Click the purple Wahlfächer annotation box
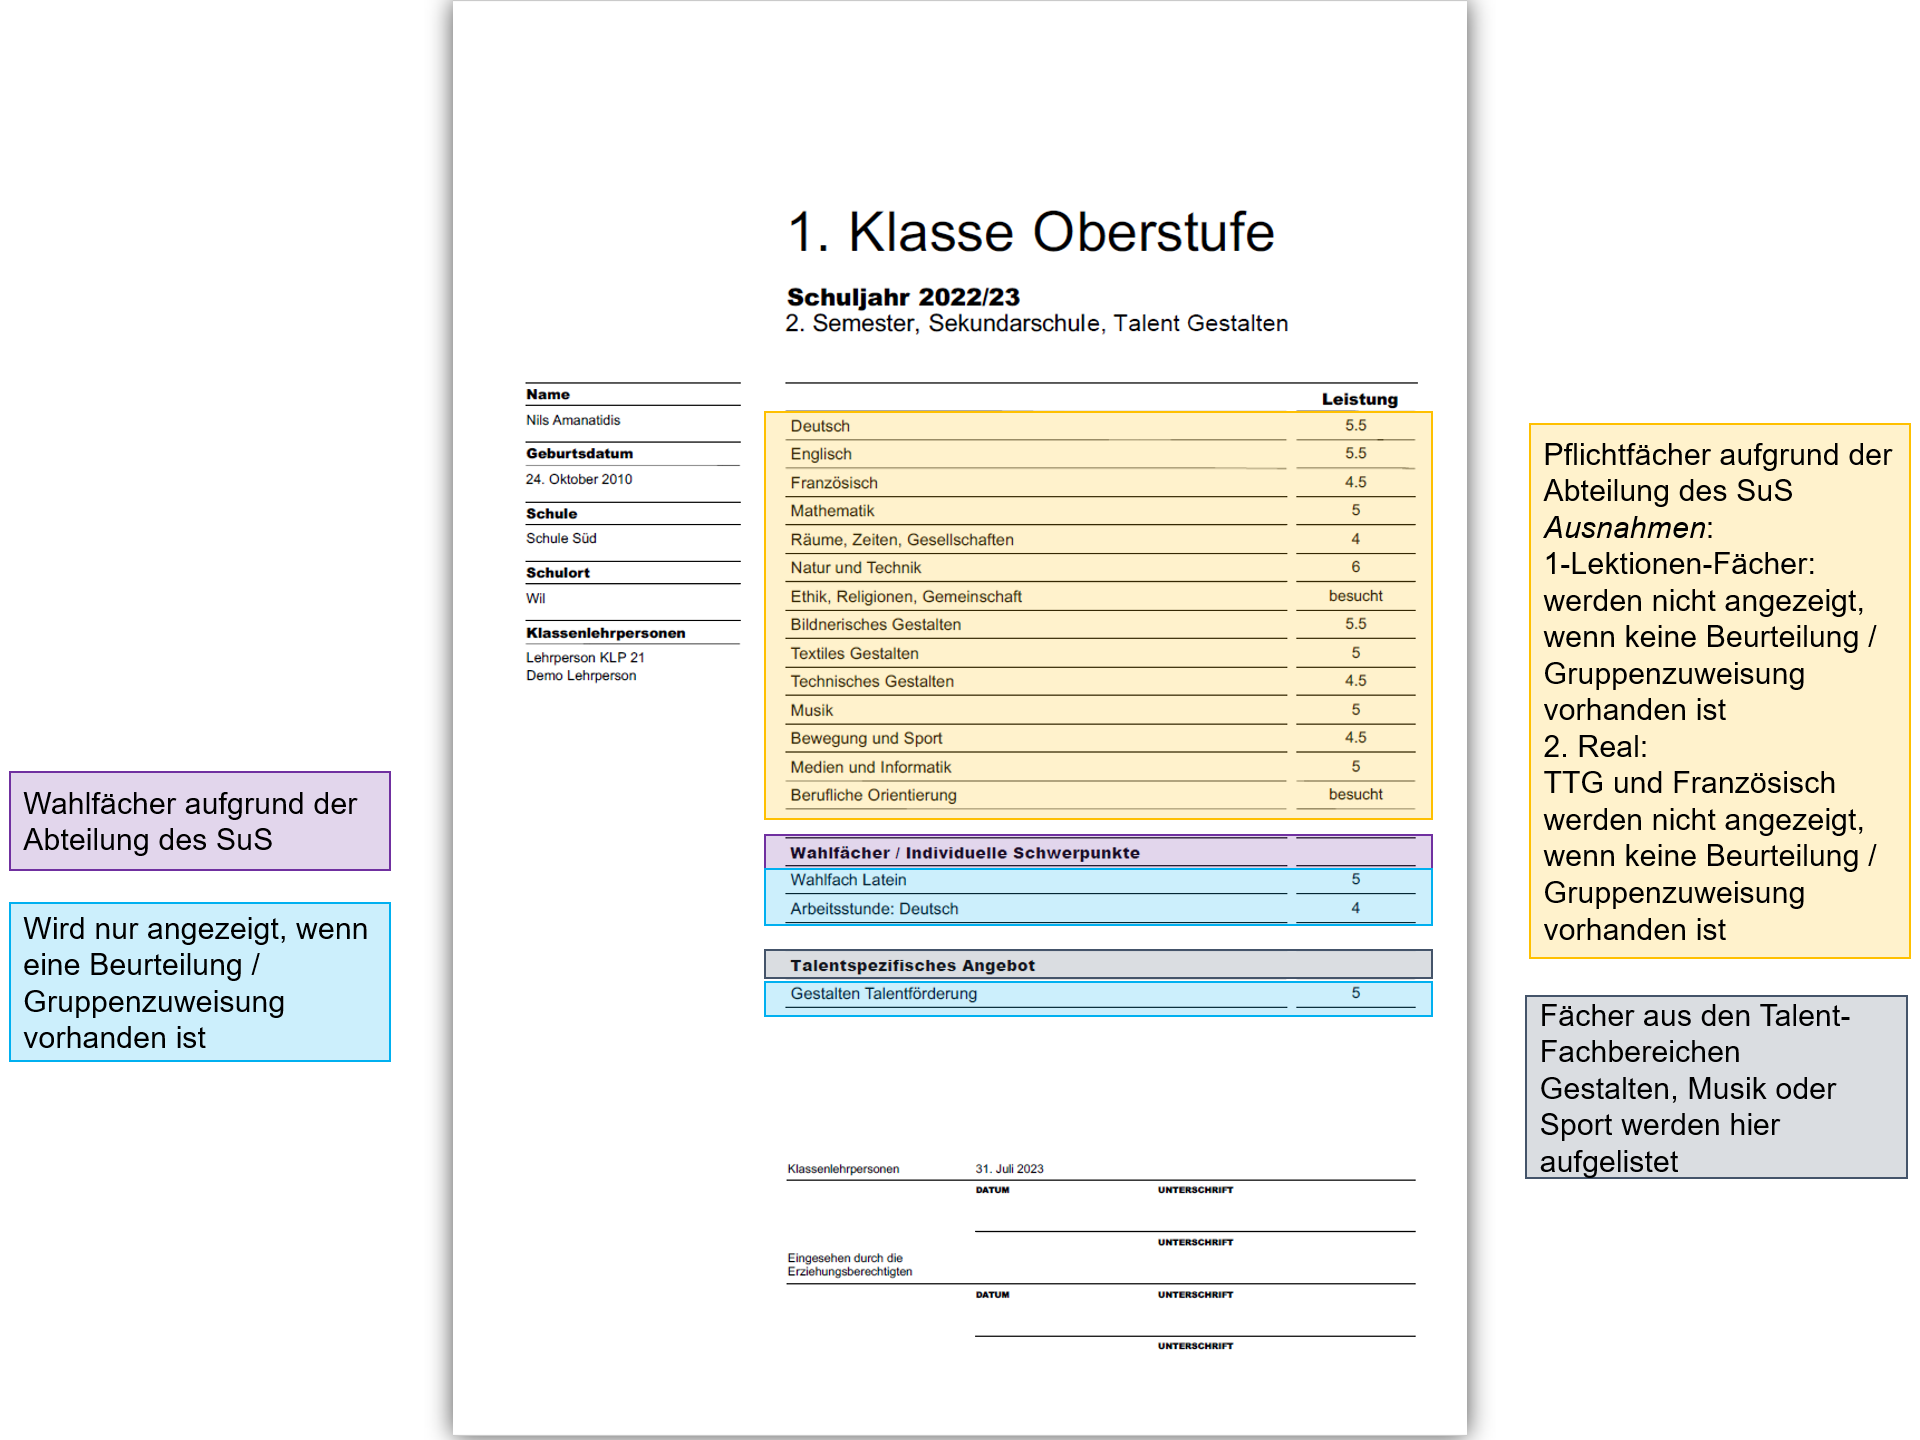 pos(199,821)
